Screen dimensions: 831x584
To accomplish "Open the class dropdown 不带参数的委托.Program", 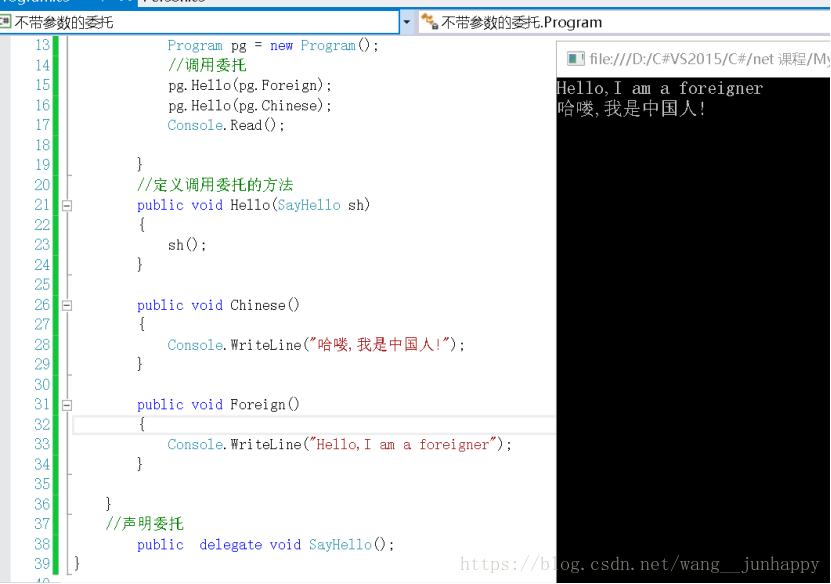I will pyautogui.click(x=624, y=22).
